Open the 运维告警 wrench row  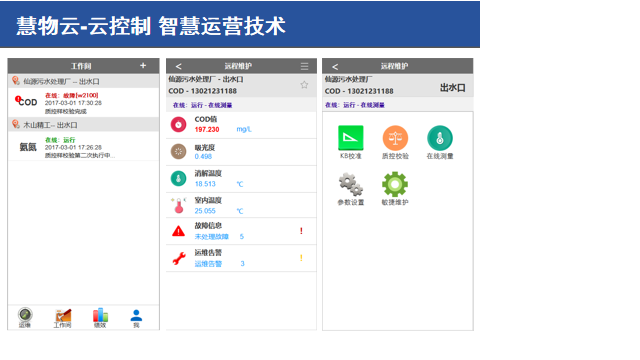point(241,258)
